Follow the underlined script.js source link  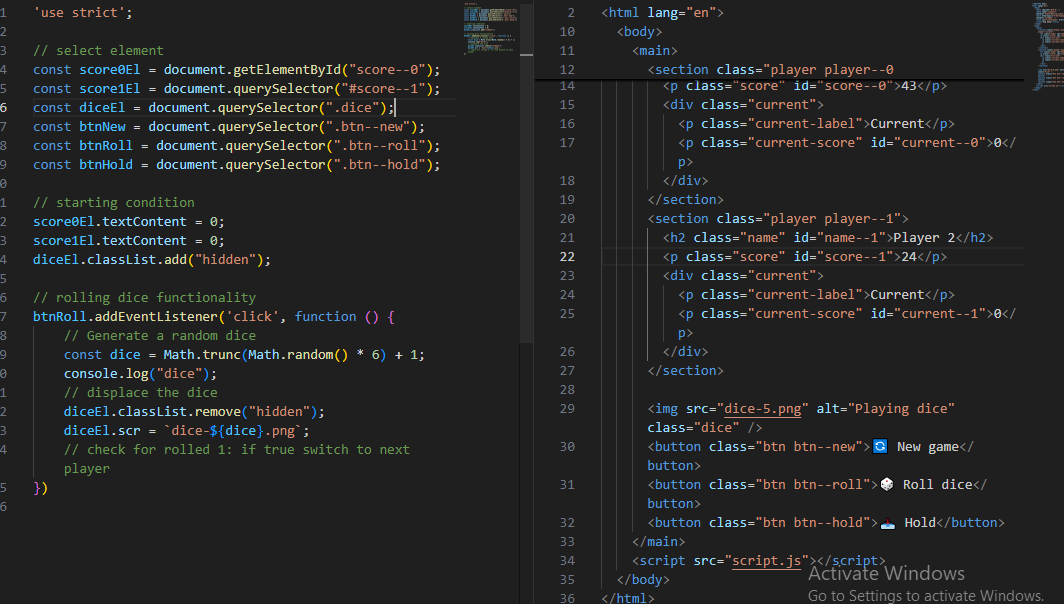[x=767, y=561]
